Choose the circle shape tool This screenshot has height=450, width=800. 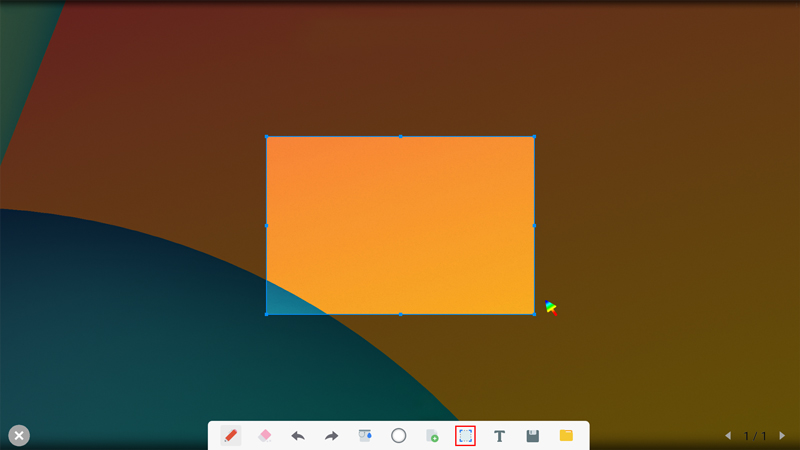click(x=398, y=436)
